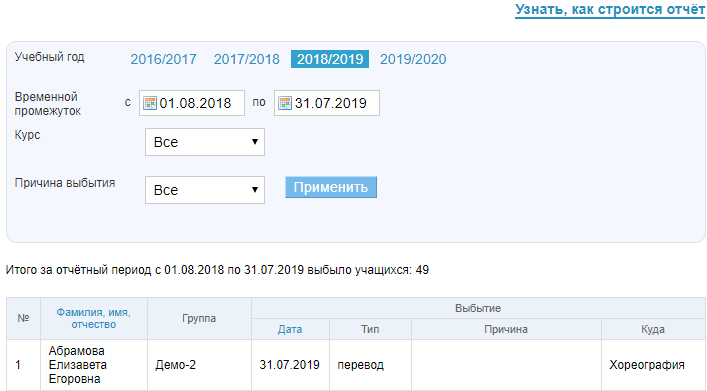The image size is (707, 391).
Task: Click the Причина column header
Action: click(x=506, y=329)
